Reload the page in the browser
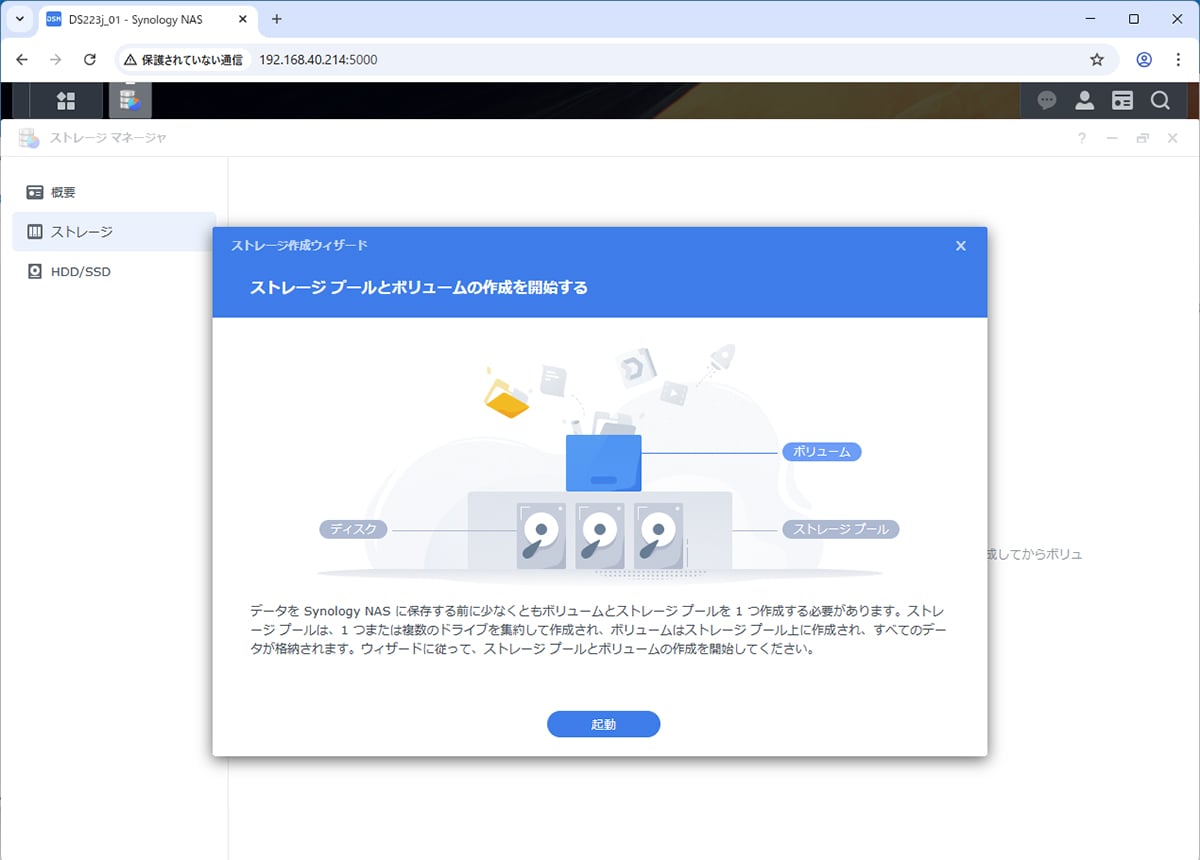This screenshot has height=860, width=1200. click(89, 60)
